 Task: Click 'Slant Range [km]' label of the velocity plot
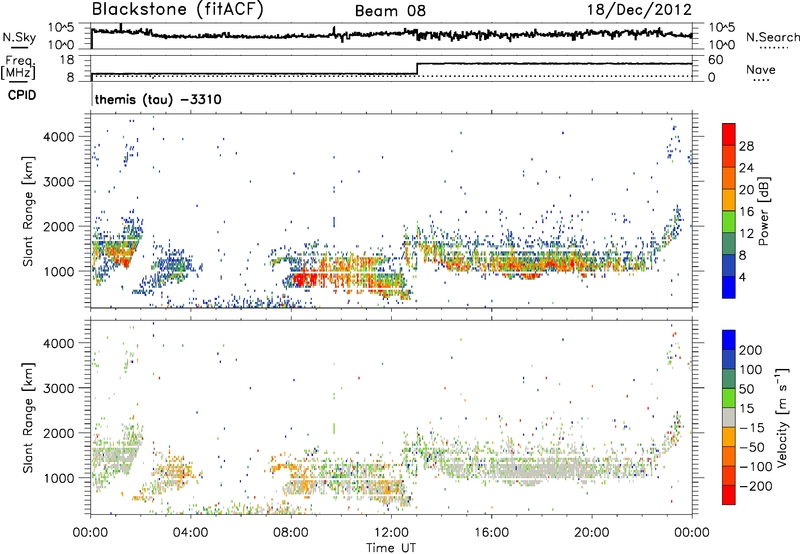click(x=28, y=418)
